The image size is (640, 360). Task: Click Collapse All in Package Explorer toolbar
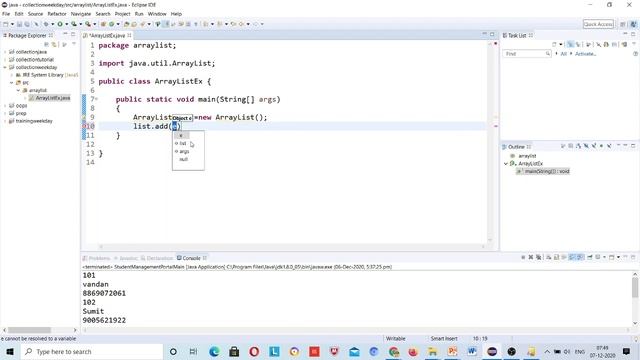pyautogui.click(x=47, y=44)
